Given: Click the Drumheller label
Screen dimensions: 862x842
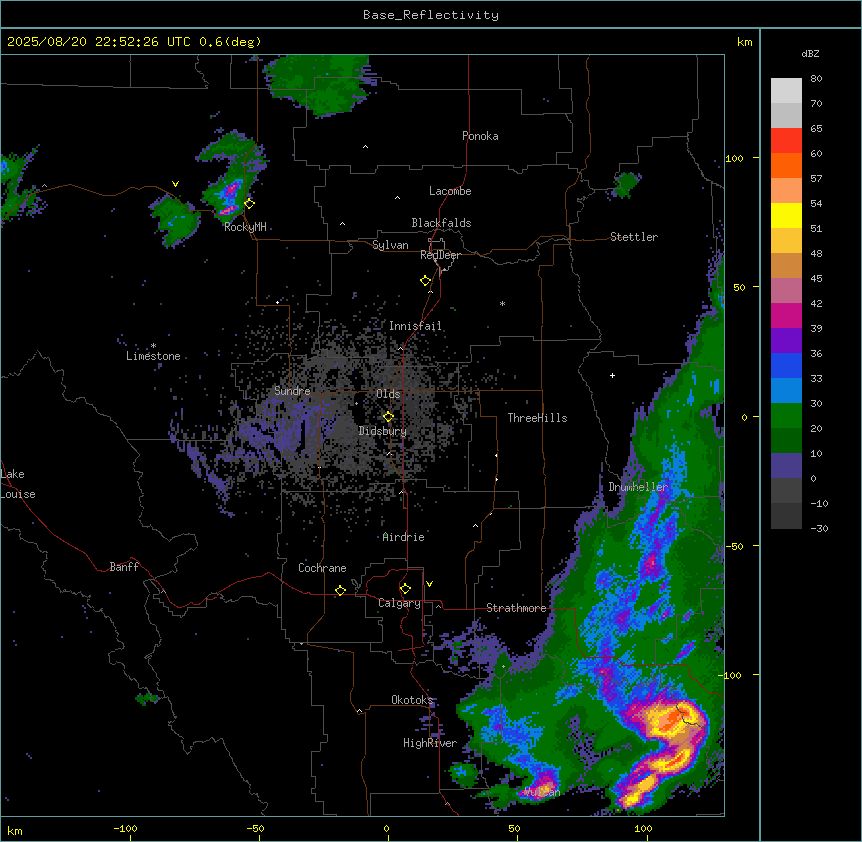Looking at the screenshot, I should coord(638,487).
